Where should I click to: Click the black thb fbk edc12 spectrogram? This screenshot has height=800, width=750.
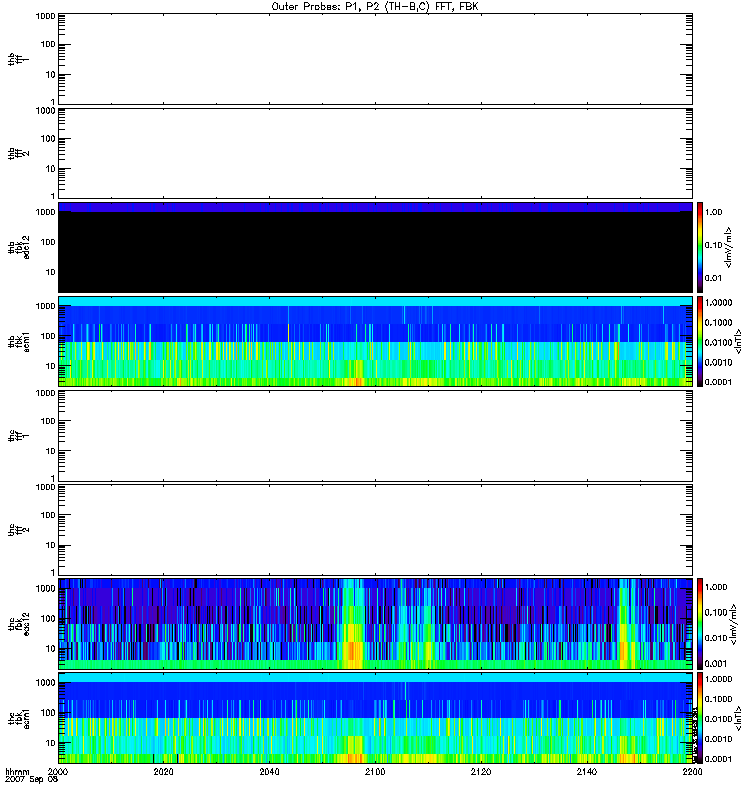click(x=376, y=247)
